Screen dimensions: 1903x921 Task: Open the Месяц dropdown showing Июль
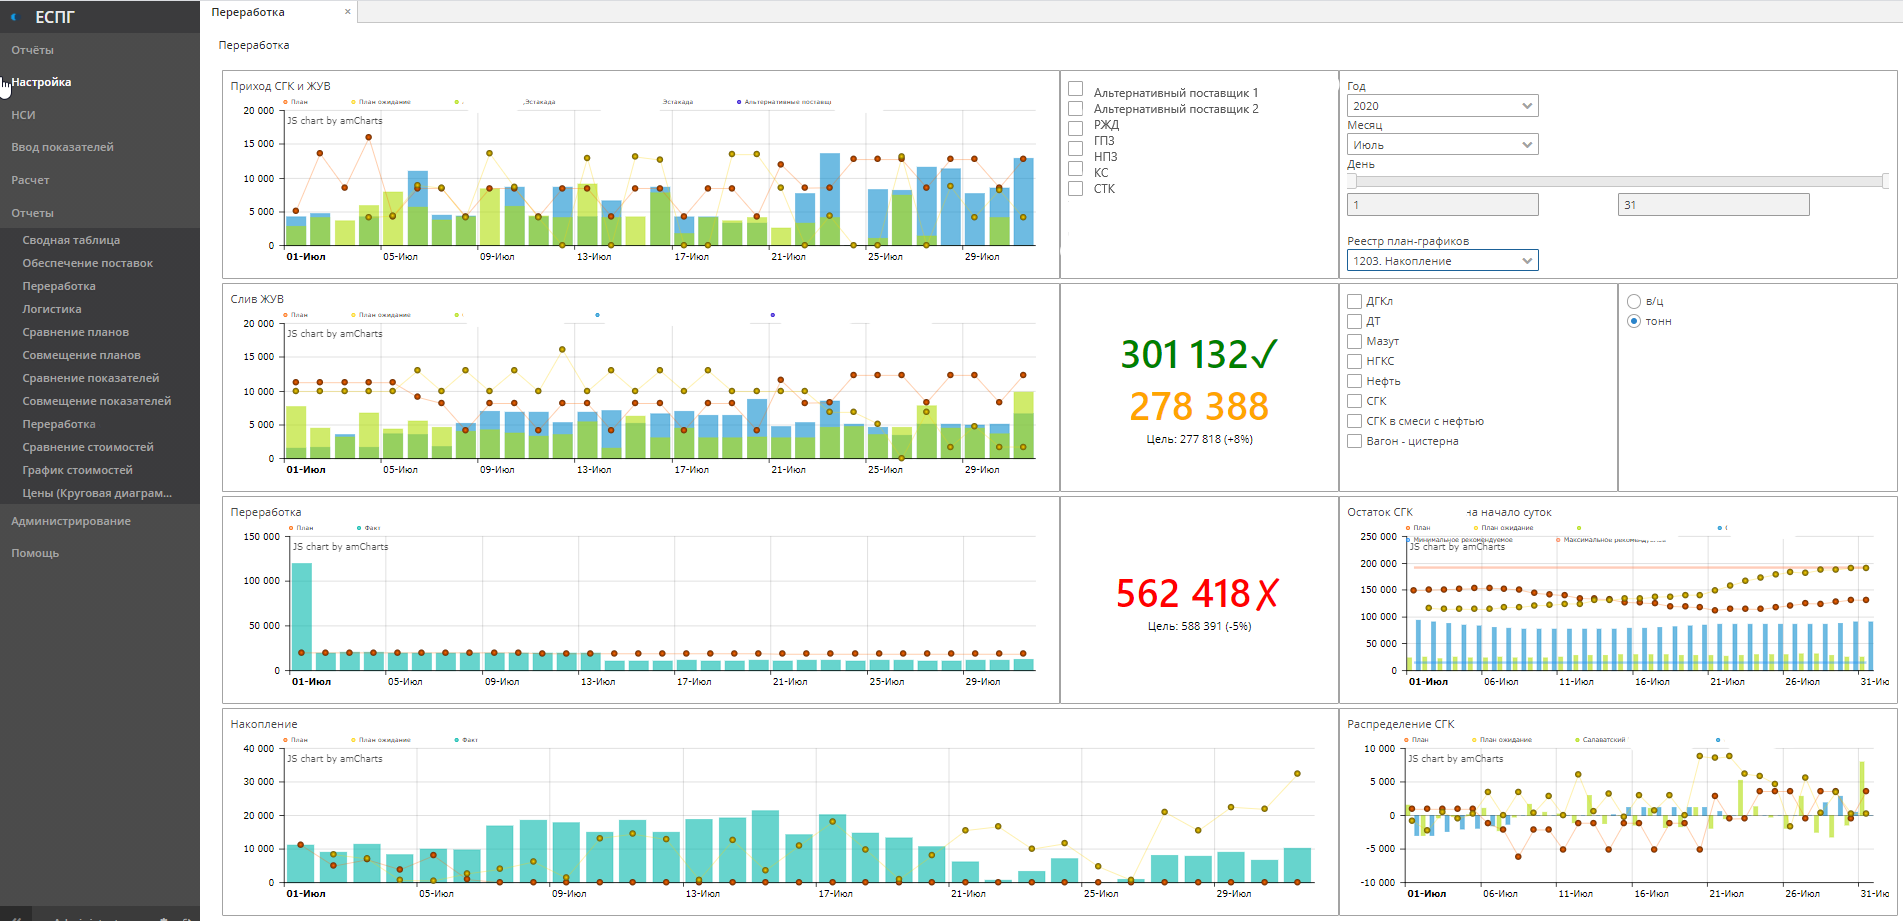(1442, 145)
